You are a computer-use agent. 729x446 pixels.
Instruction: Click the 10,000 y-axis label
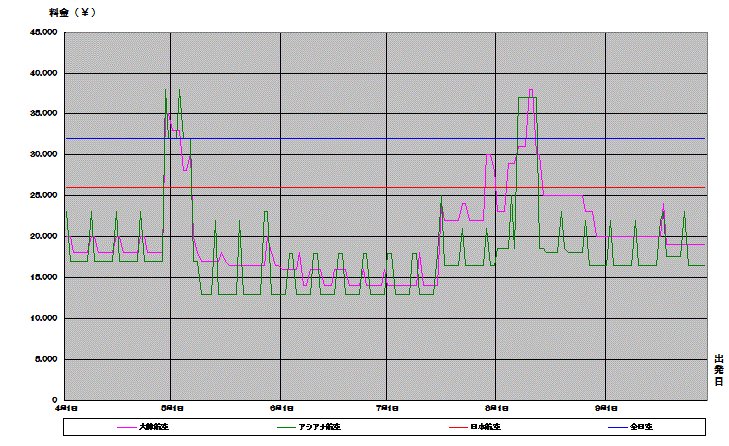tap(42, 318)
